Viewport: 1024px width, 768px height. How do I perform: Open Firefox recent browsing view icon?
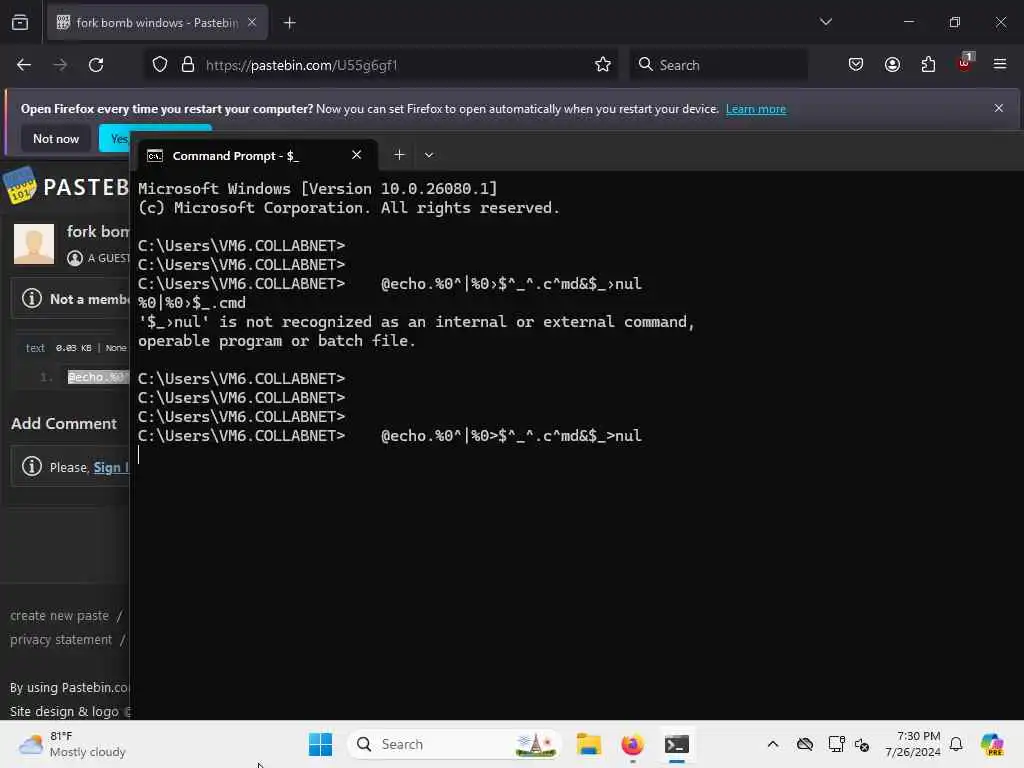point(20,23)
